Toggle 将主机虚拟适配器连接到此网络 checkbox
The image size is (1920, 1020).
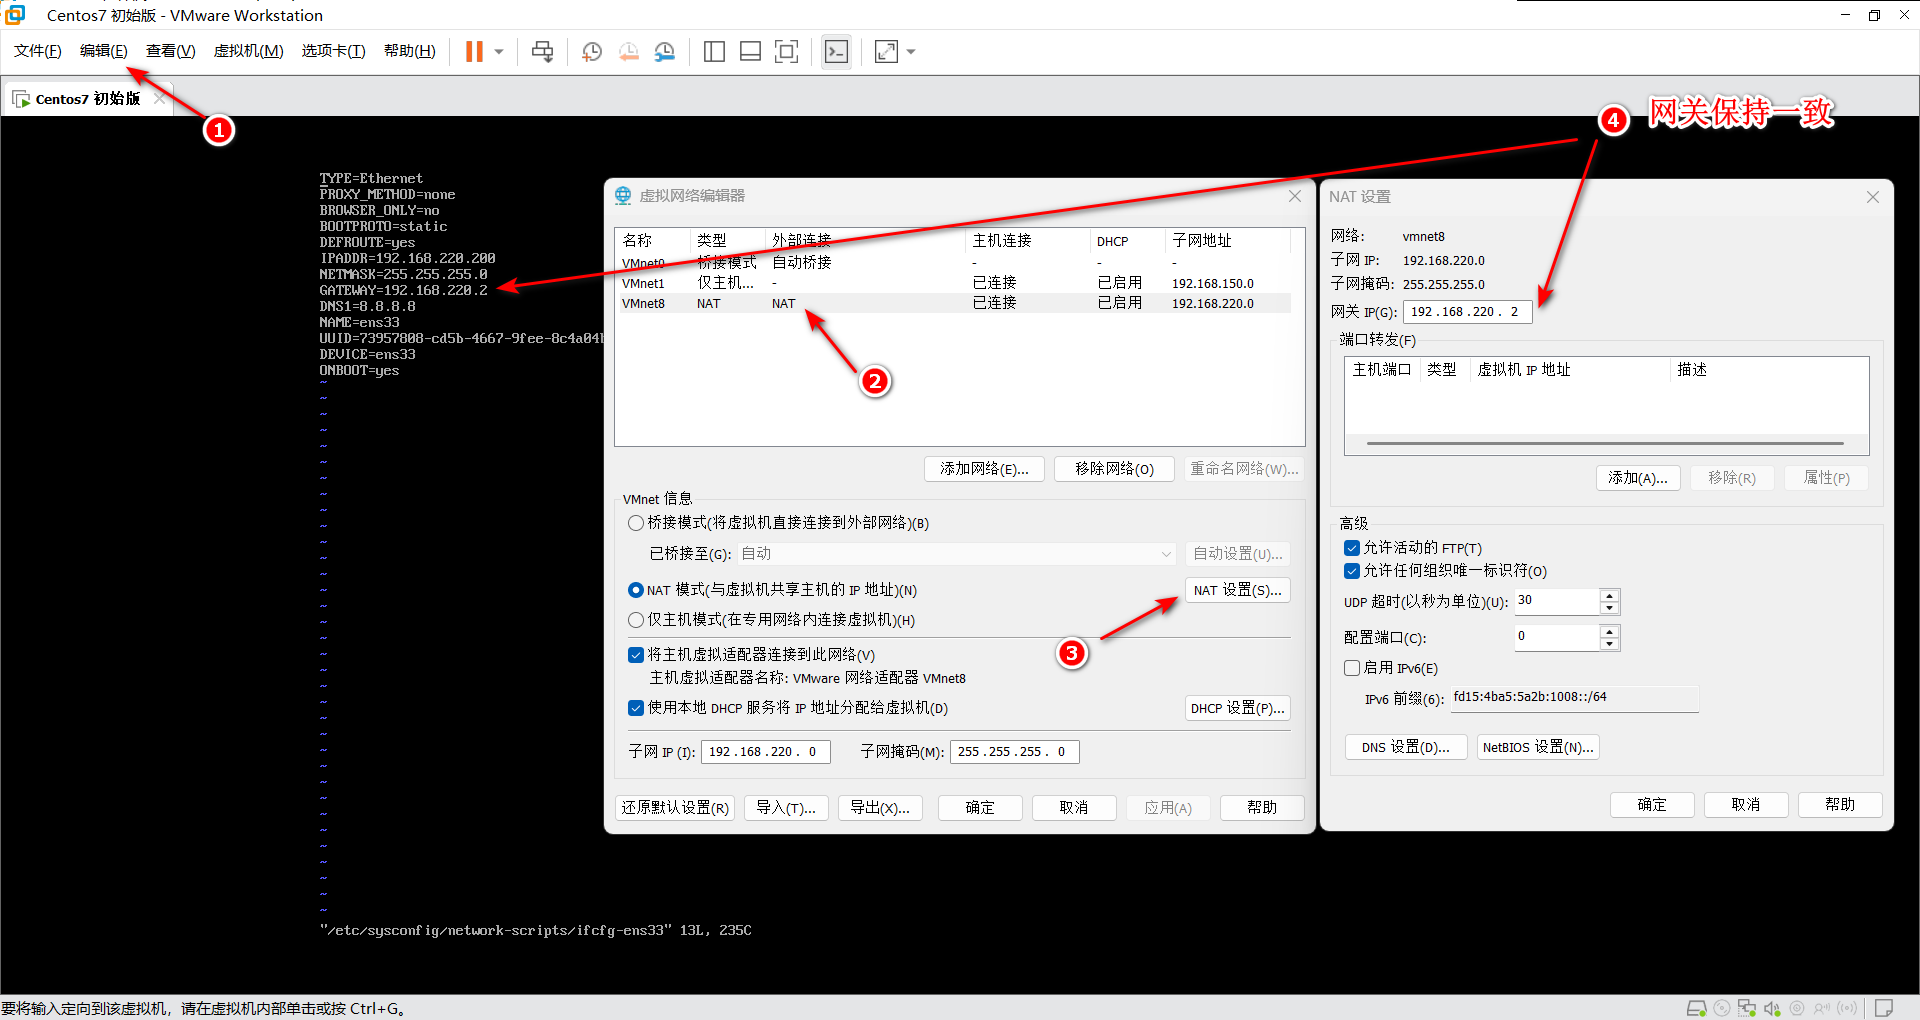(635, 655)
